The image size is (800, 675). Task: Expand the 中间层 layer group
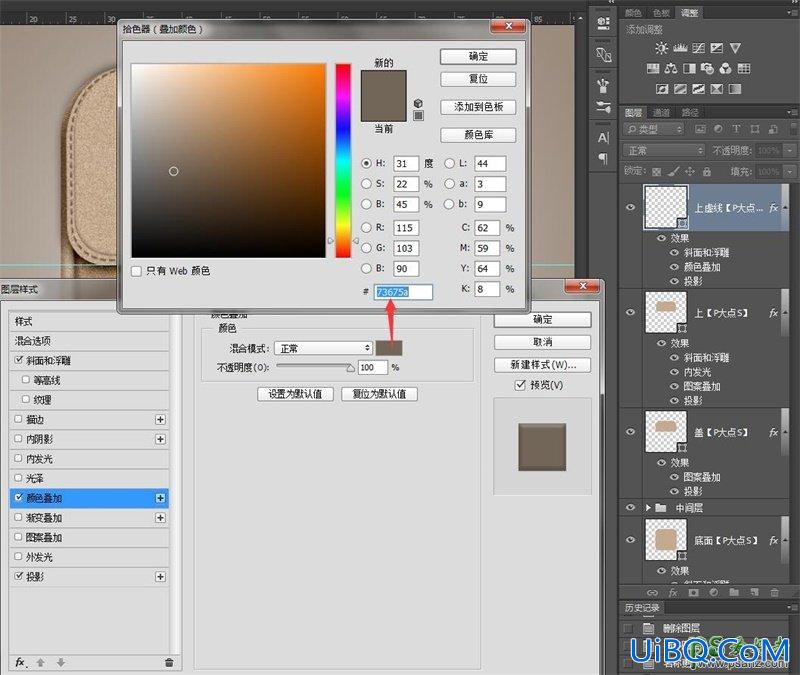(648, 508)
